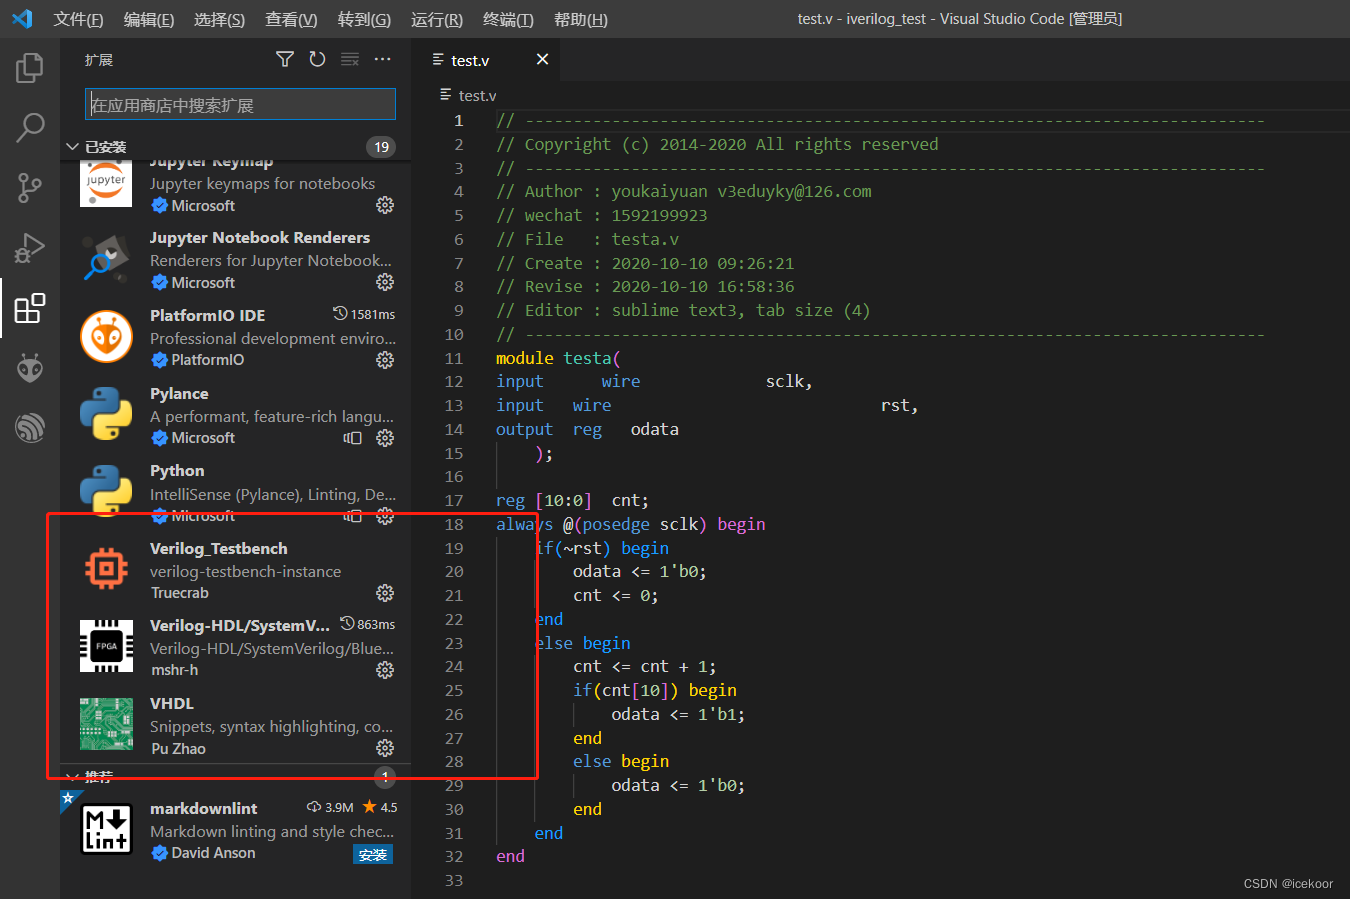Open manage gear for Verilog_Testbench
The image size is (1350, 899).
(385, 593)
